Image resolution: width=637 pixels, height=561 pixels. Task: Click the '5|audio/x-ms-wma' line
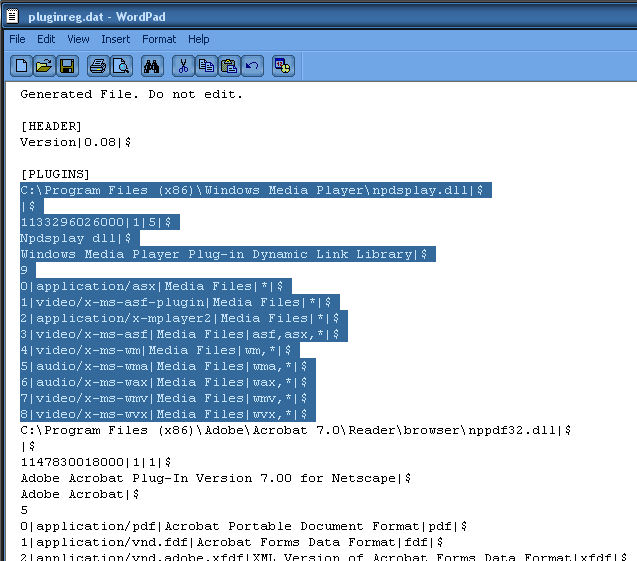(164, 366)
